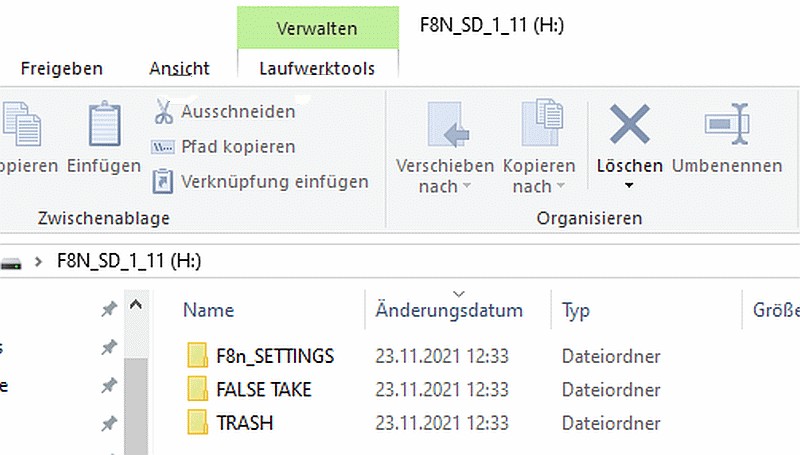The width and height of the screenshot is (800, 455).
Task: Select the TRASH folder
Action: [244, 422]
